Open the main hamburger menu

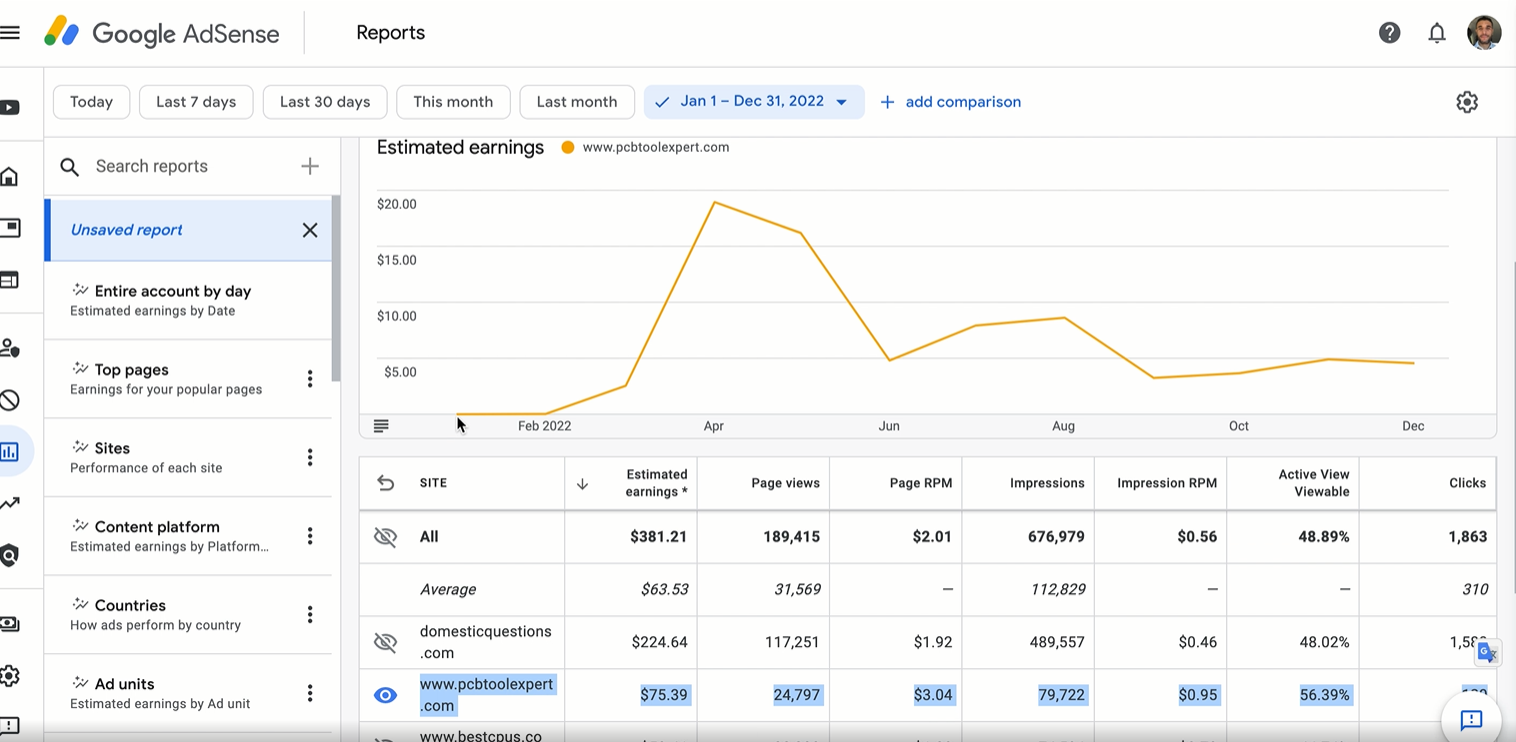pyautogui.click(x=10, y=33)
